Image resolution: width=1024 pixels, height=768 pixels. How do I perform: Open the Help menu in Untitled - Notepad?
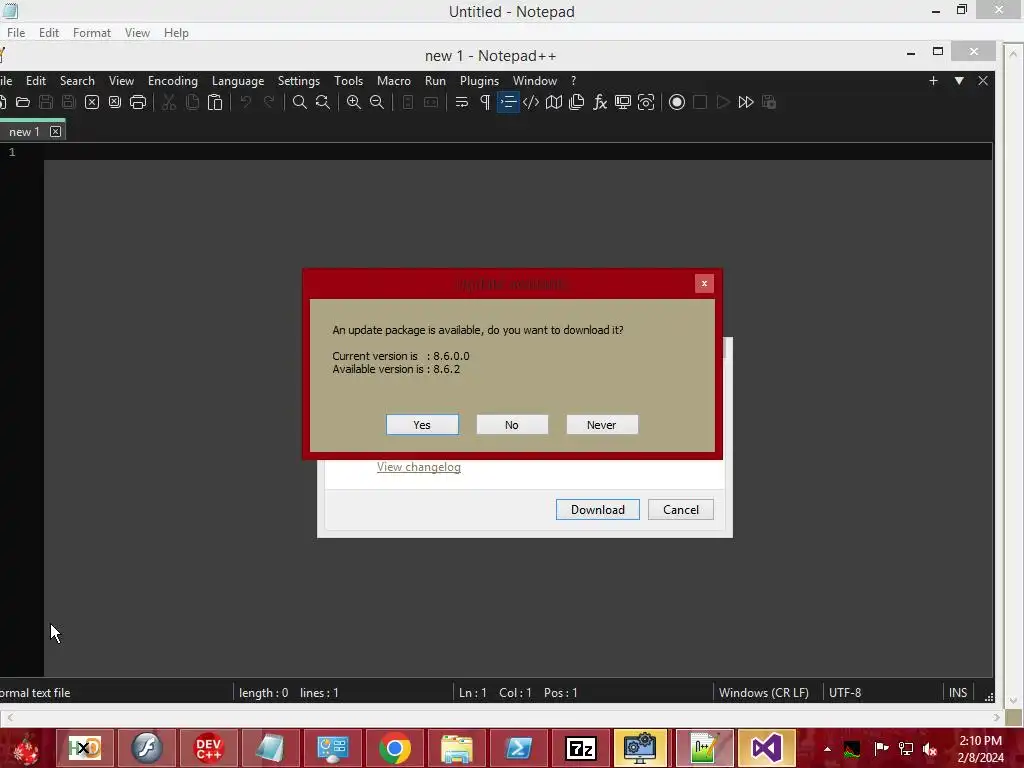(176, 33)
